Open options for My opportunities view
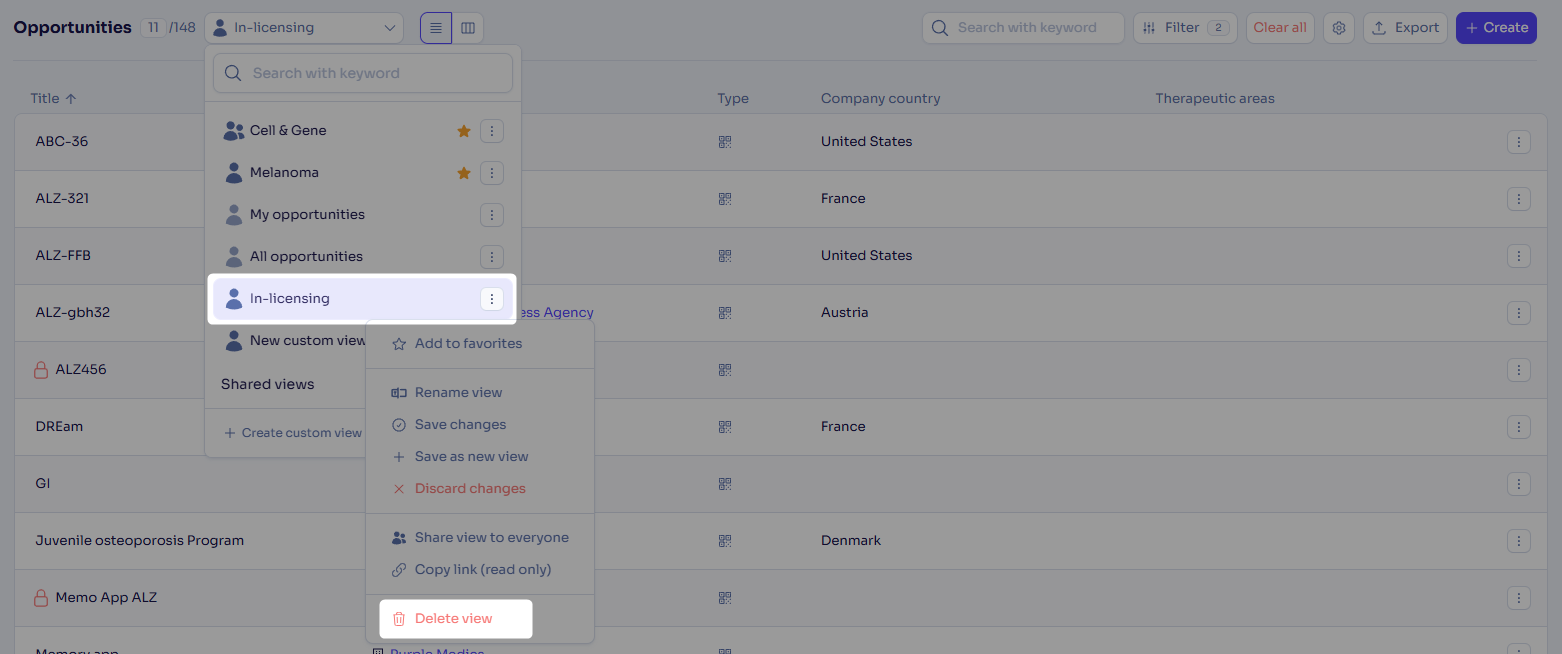 coord(492,215)
